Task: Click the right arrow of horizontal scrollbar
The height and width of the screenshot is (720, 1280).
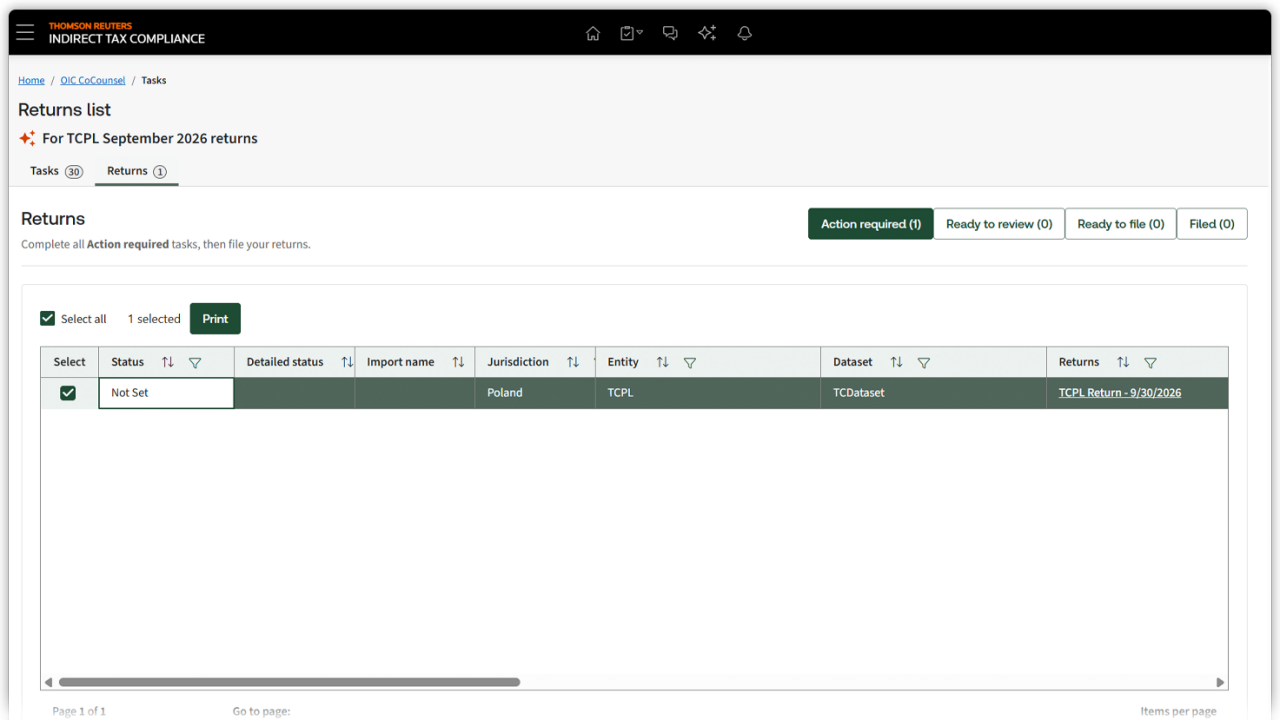Action: 1220,682
